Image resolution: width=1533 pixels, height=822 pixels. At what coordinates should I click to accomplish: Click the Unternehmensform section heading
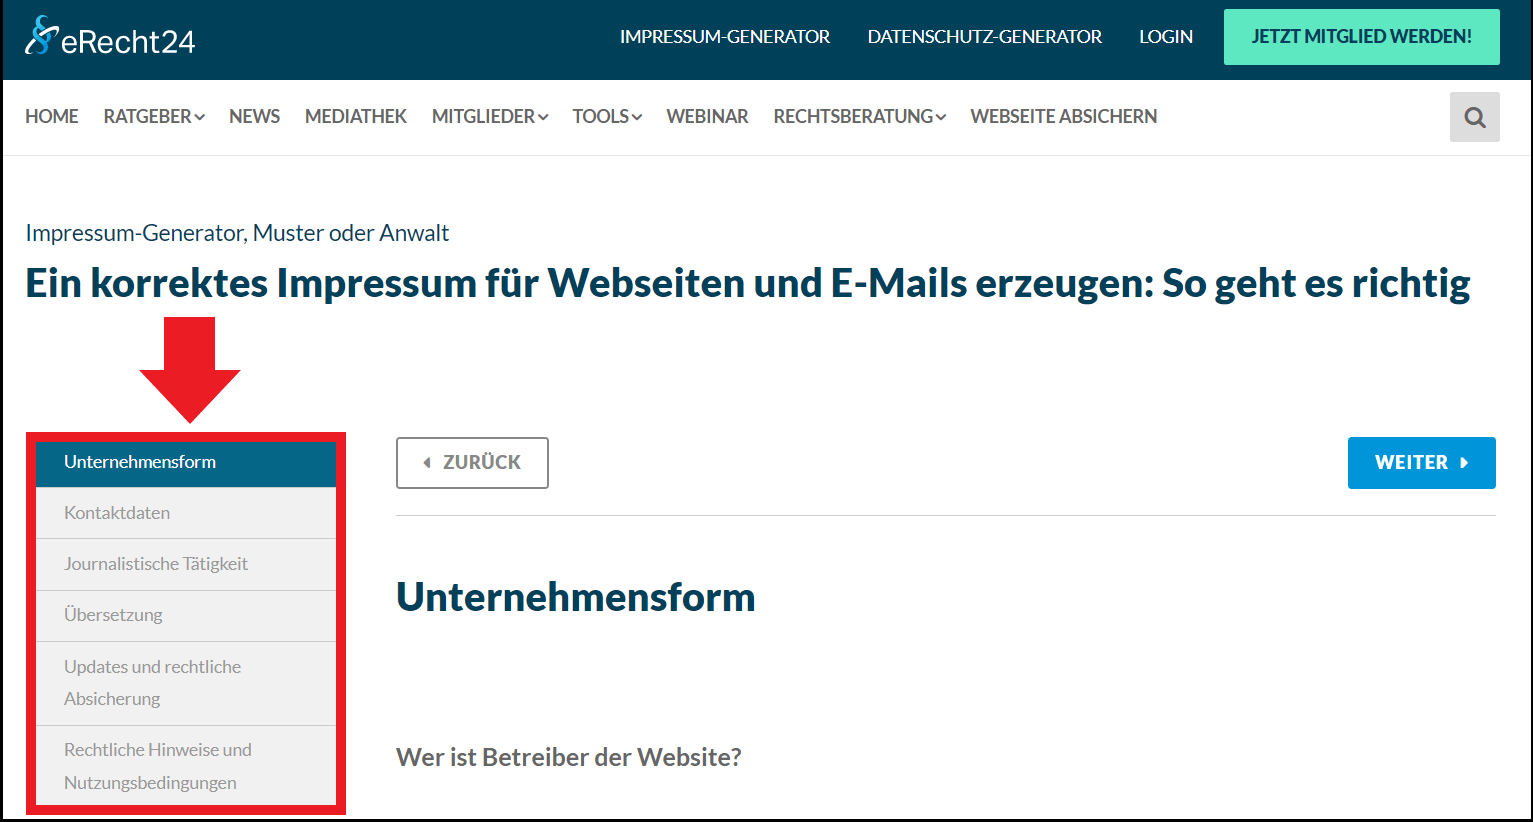(576, 597)
